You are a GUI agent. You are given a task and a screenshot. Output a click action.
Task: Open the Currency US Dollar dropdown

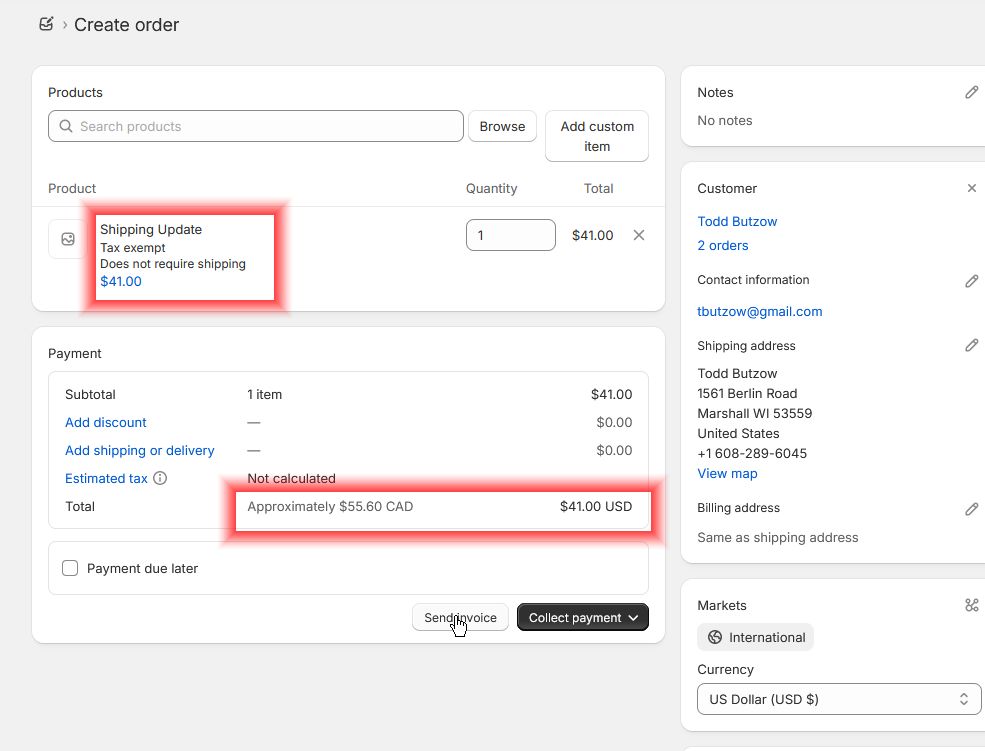[x=839, y=699]
